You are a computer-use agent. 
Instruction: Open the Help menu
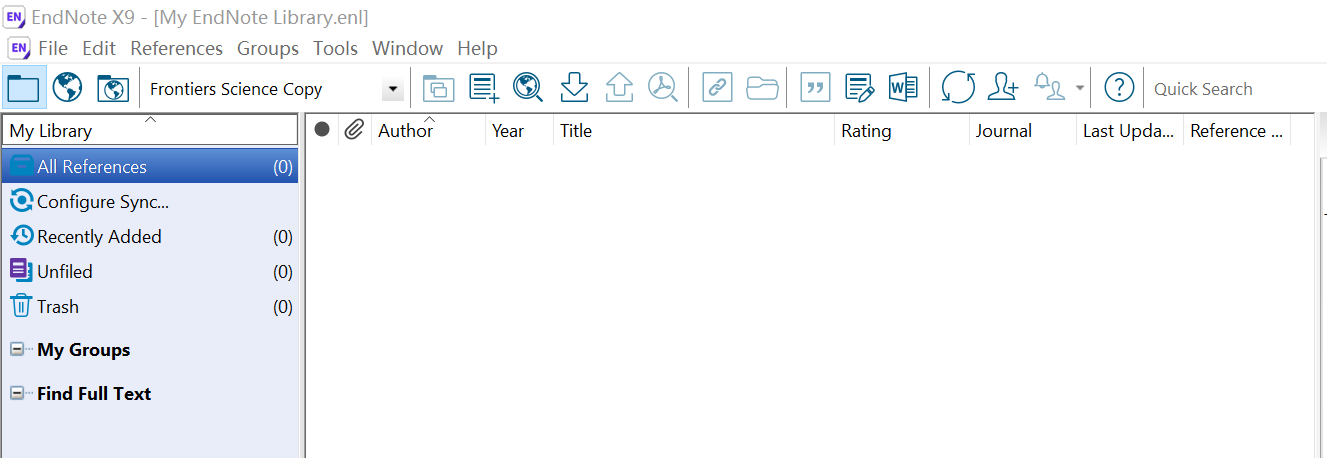(x=477, y=48)
